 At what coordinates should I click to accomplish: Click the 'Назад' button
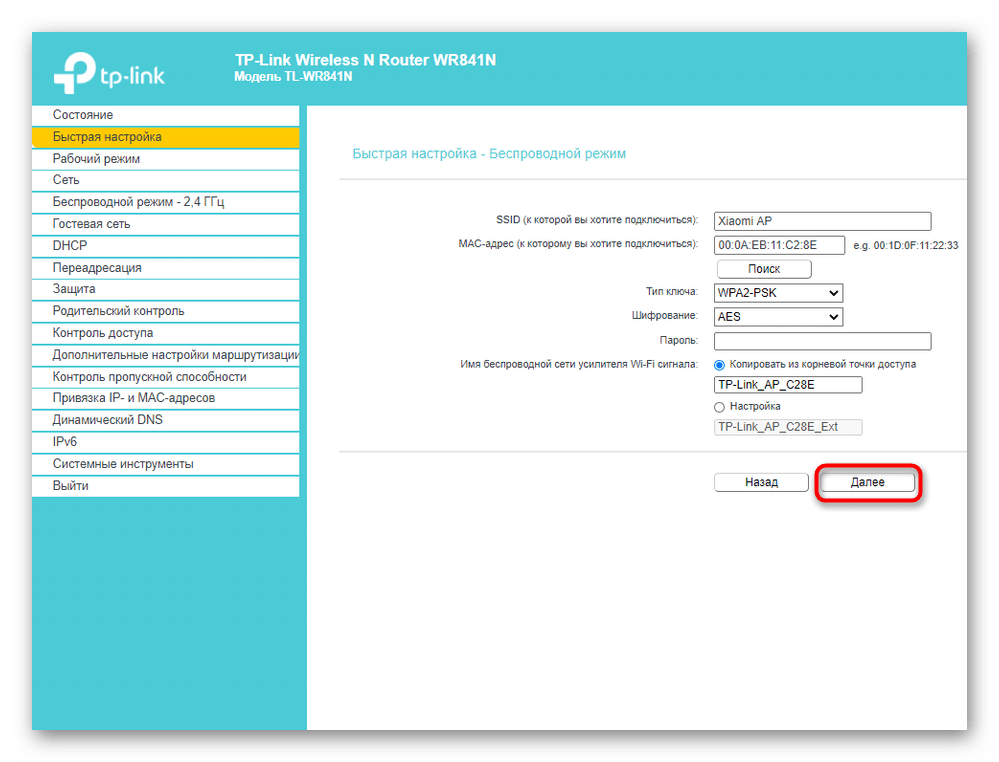click(x=761, y=482)
